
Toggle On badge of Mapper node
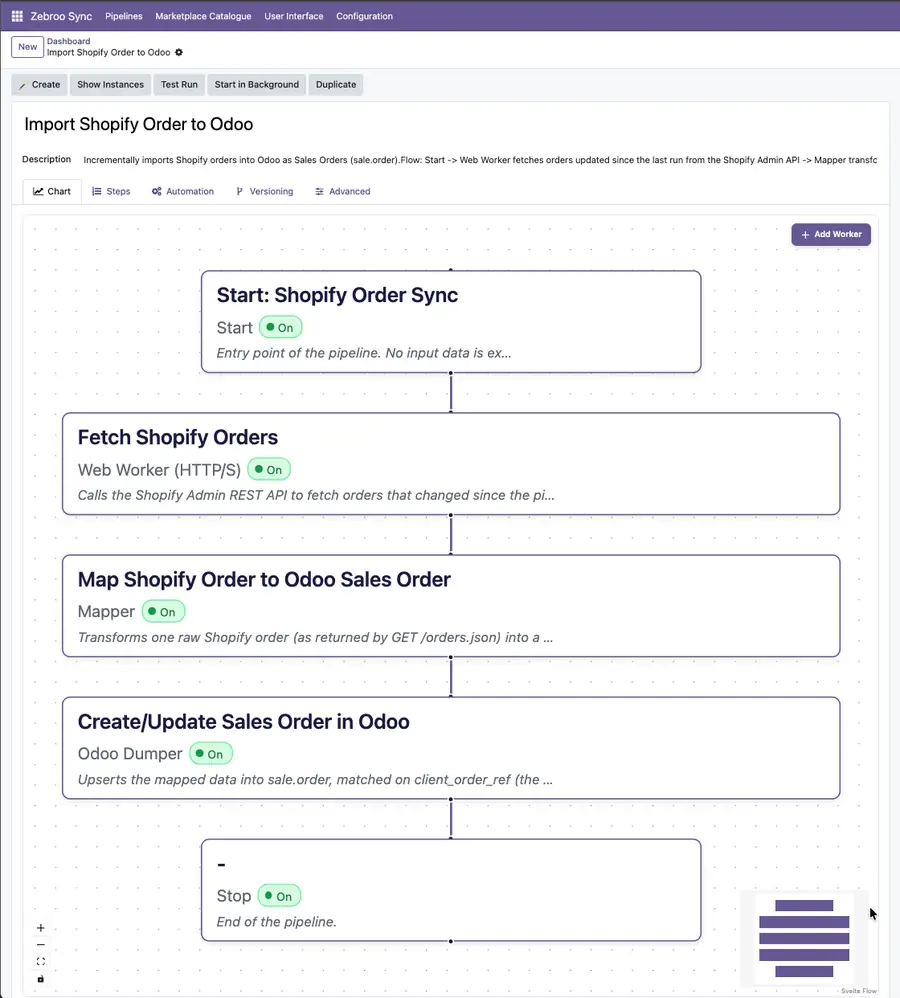pyautogui.click(x=163, y=612)
